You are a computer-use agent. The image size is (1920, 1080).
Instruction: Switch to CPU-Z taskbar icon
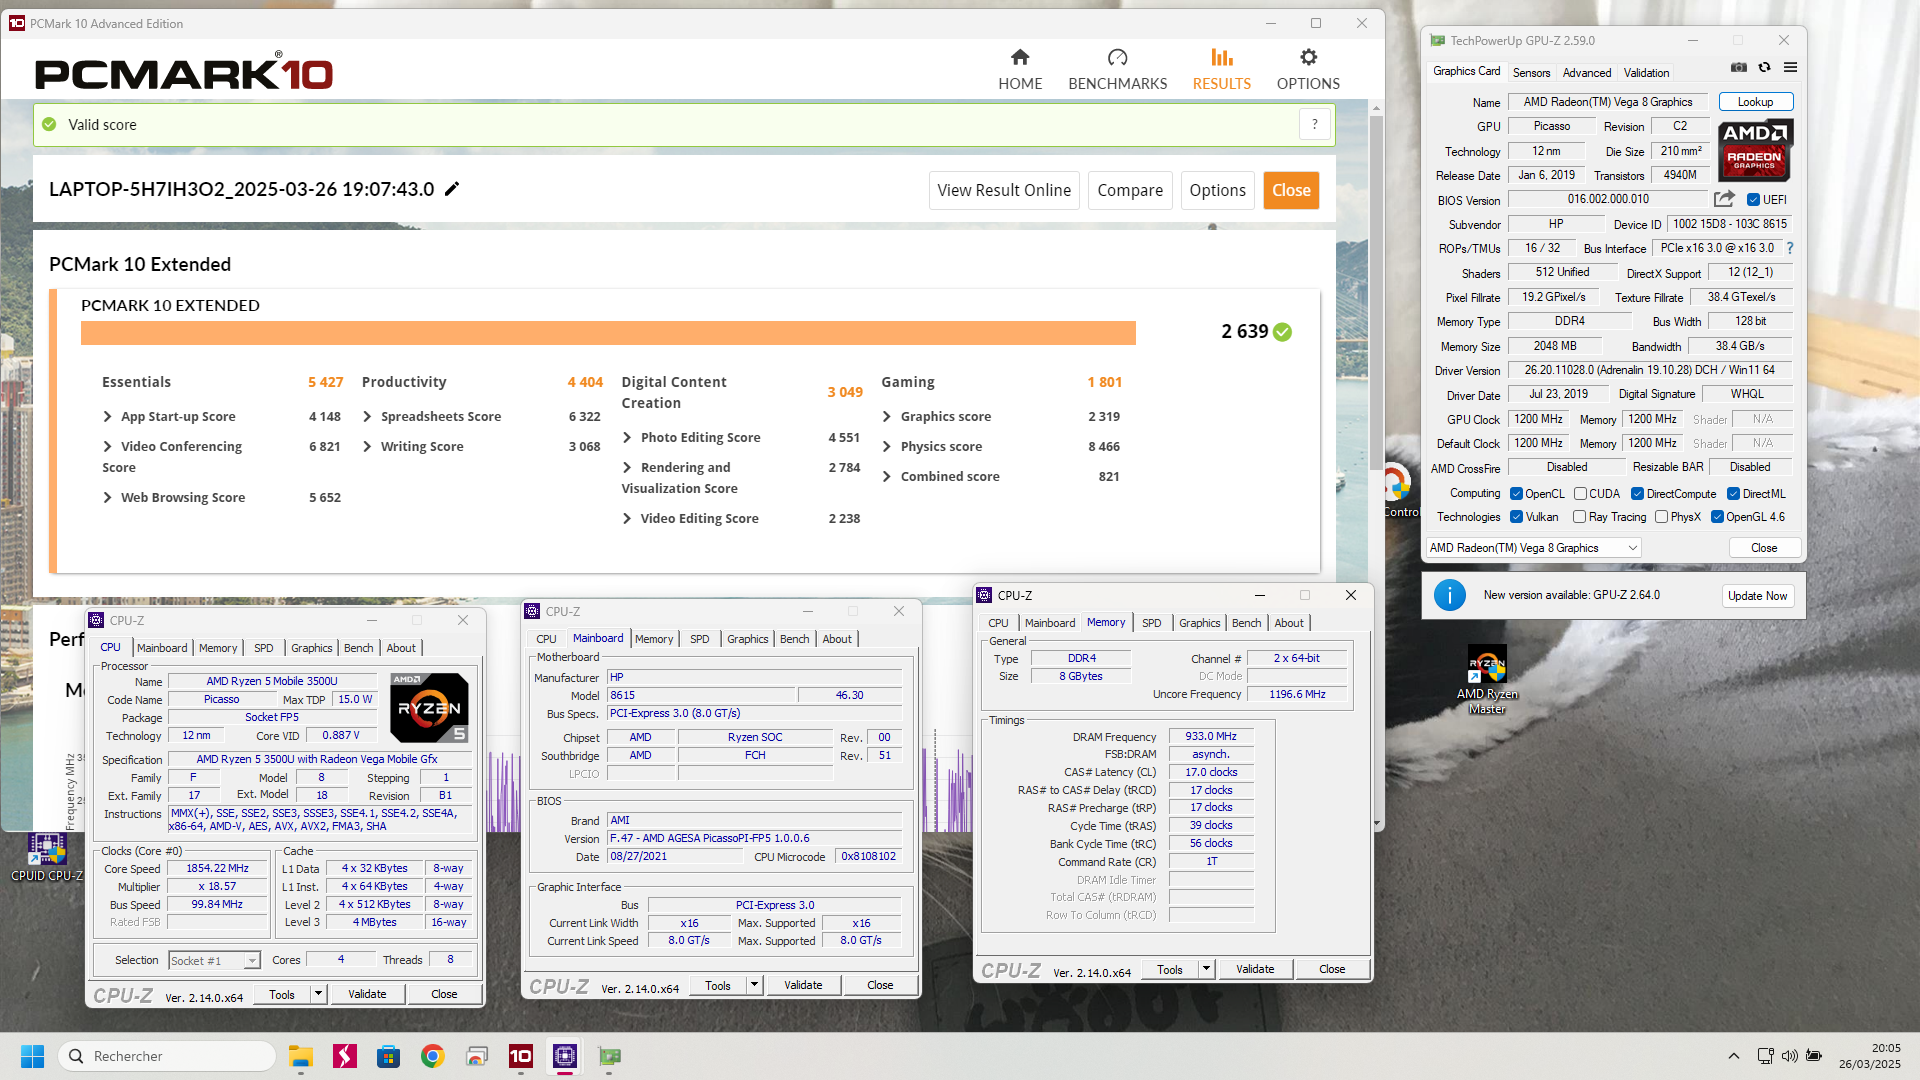tap(564, 1056)
